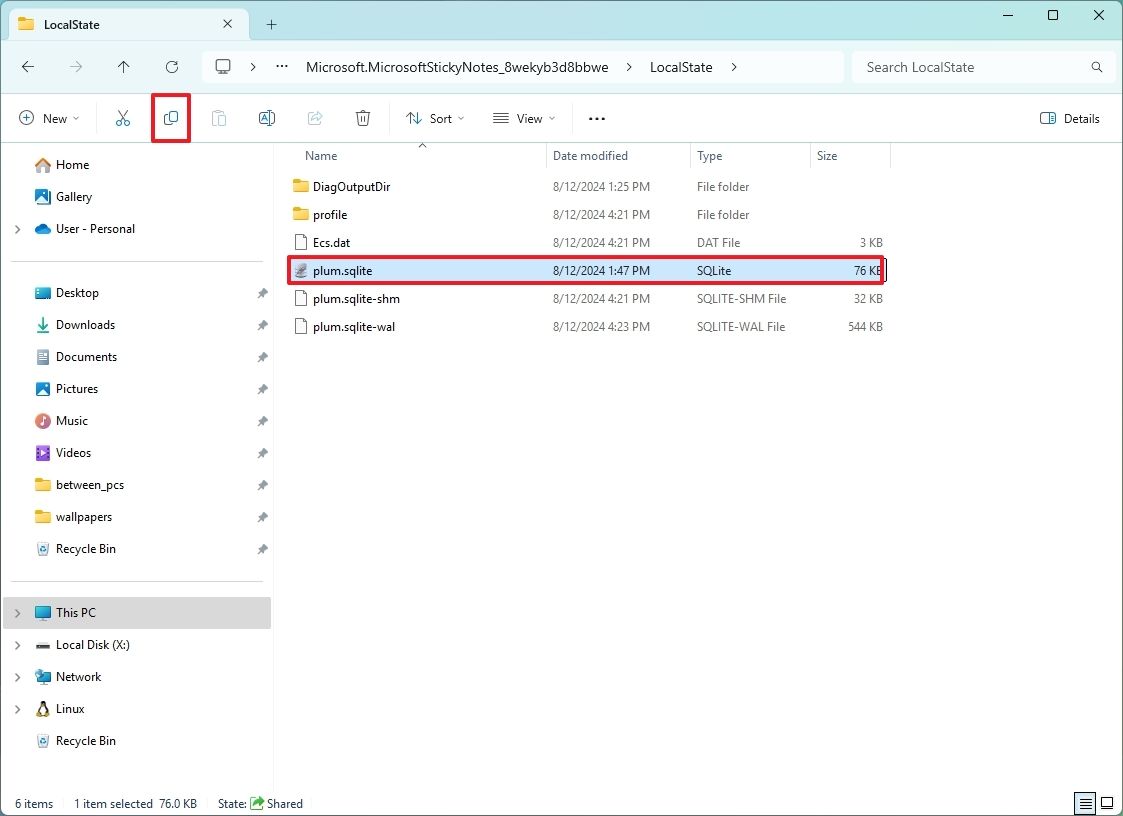Open the New item dropdown
This screenshot has width=1123, height=816.
49,118
